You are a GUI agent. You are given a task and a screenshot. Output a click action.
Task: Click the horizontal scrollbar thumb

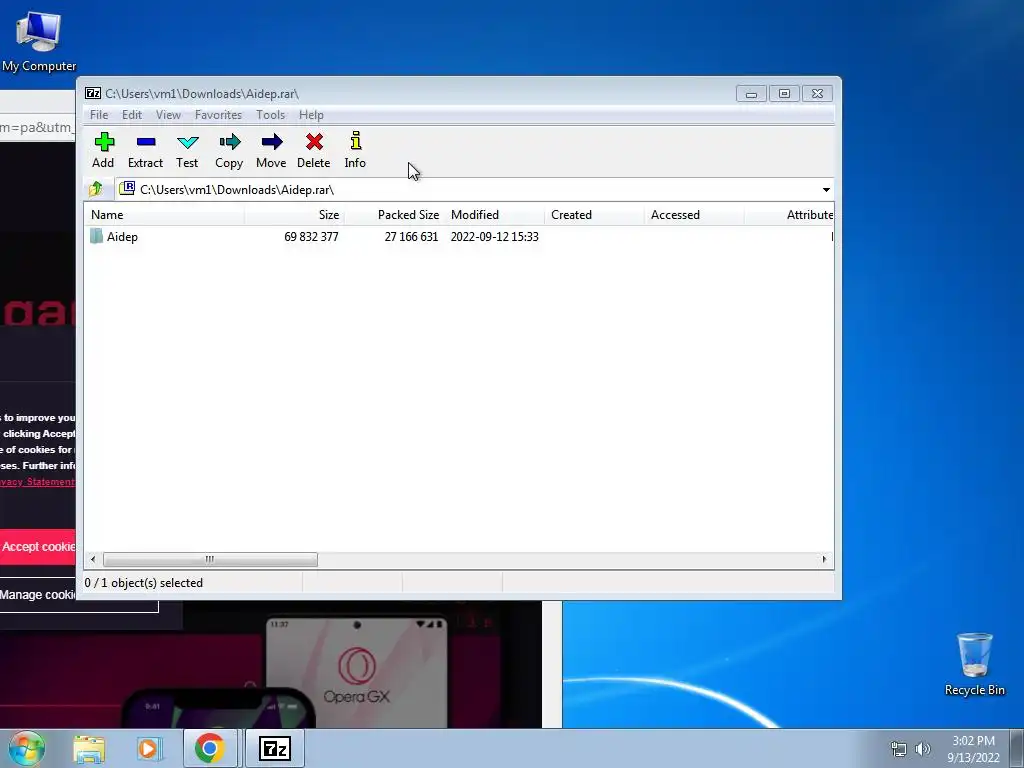tap(210, 560)
